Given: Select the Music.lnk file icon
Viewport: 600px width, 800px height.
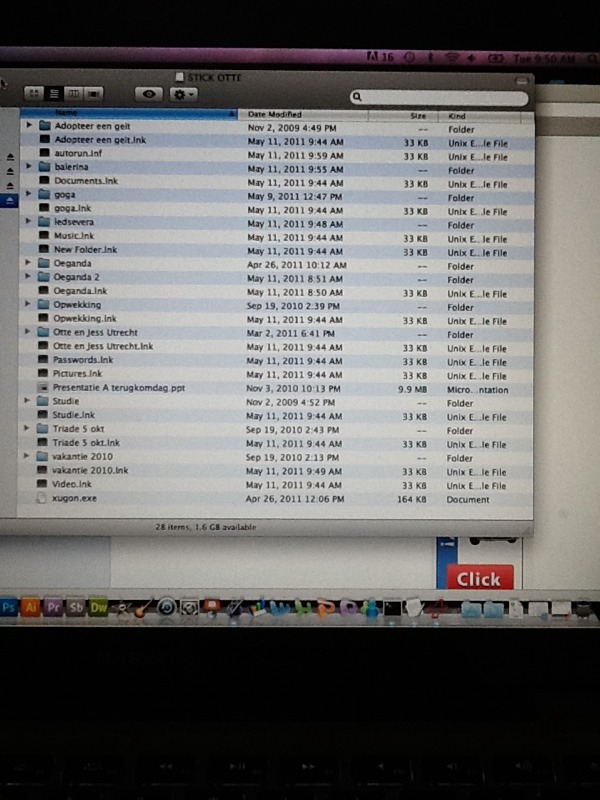Looking at the screenshot, I should point(44,235).
